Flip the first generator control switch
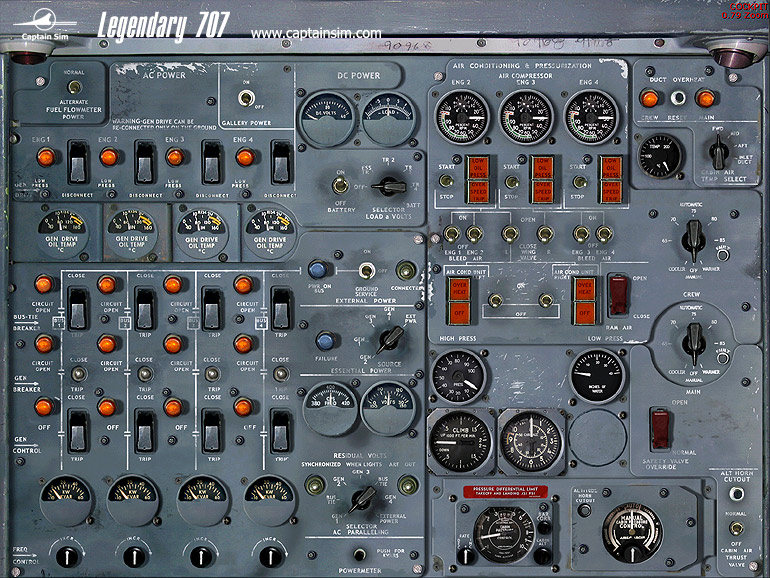 click(x=78, y=432)
